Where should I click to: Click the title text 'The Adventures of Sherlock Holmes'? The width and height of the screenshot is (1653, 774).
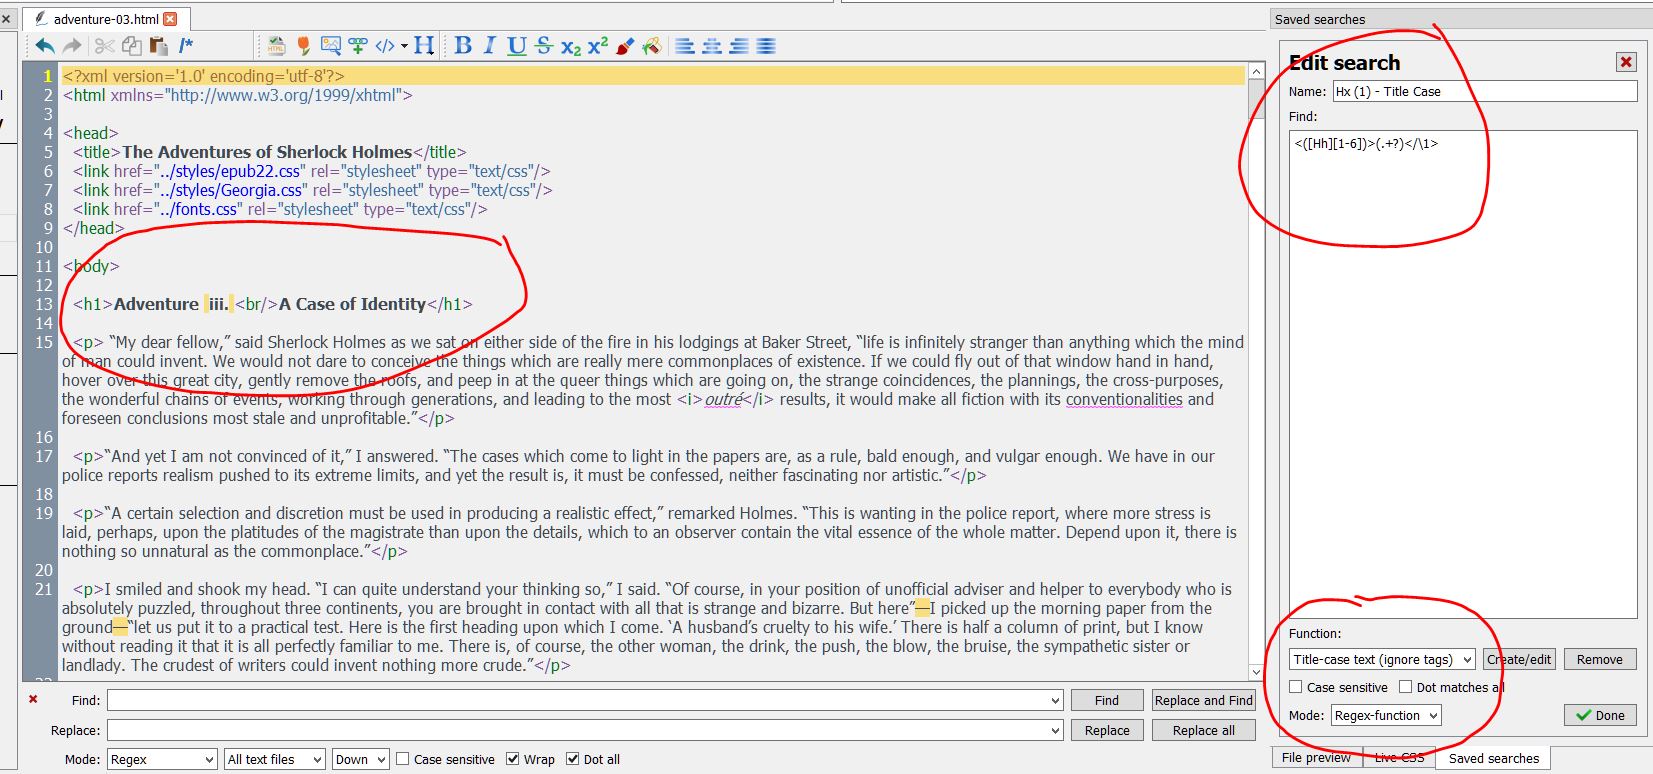[267, 152]
